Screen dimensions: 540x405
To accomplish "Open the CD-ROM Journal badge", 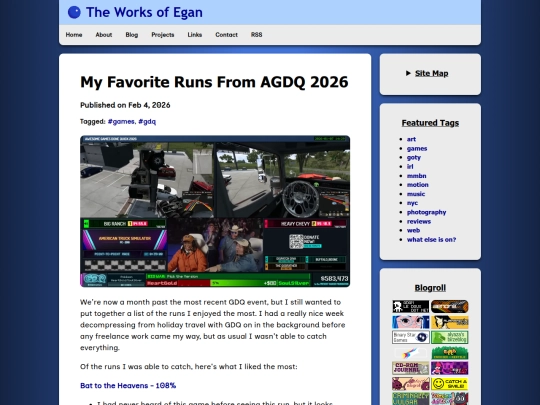I will [x=411, y=368].
